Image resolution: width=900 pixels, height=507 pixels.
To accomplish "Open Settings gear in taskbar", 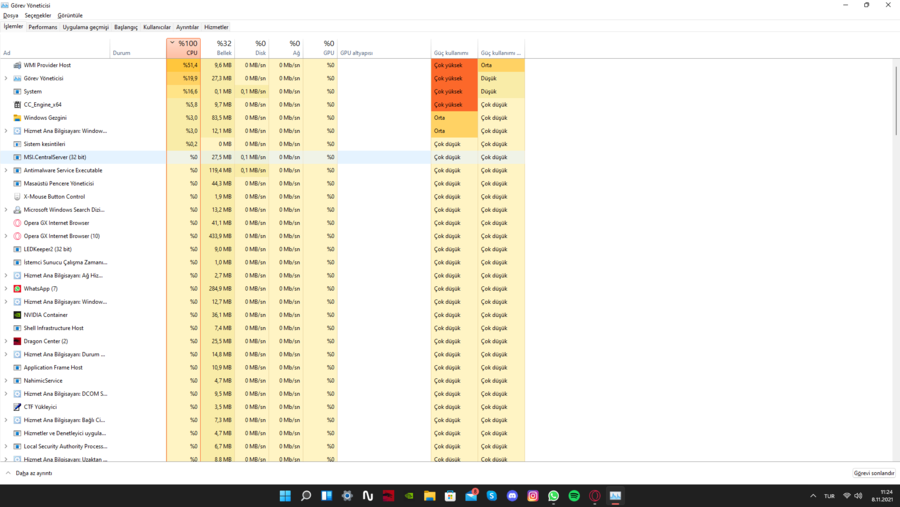I will tap(347, 496).
